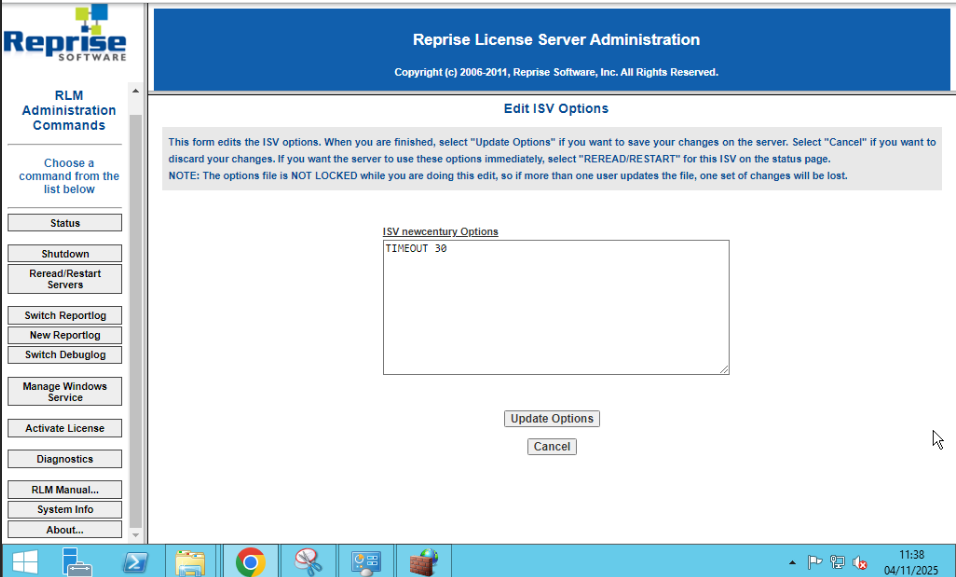This screenshot has width=956, height=577.
Task: Switch to the Google Chrome taskbar icon
Action: [x=251, y=561]
